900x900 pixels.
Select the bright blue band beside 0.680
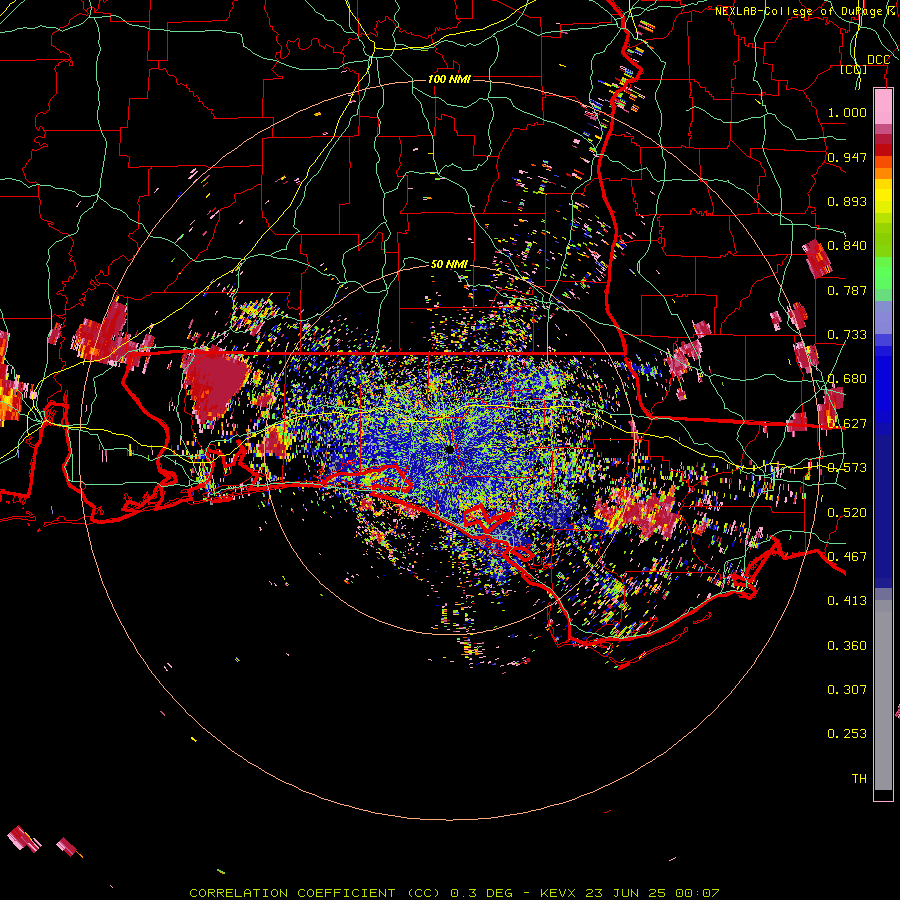click(883, 390)
